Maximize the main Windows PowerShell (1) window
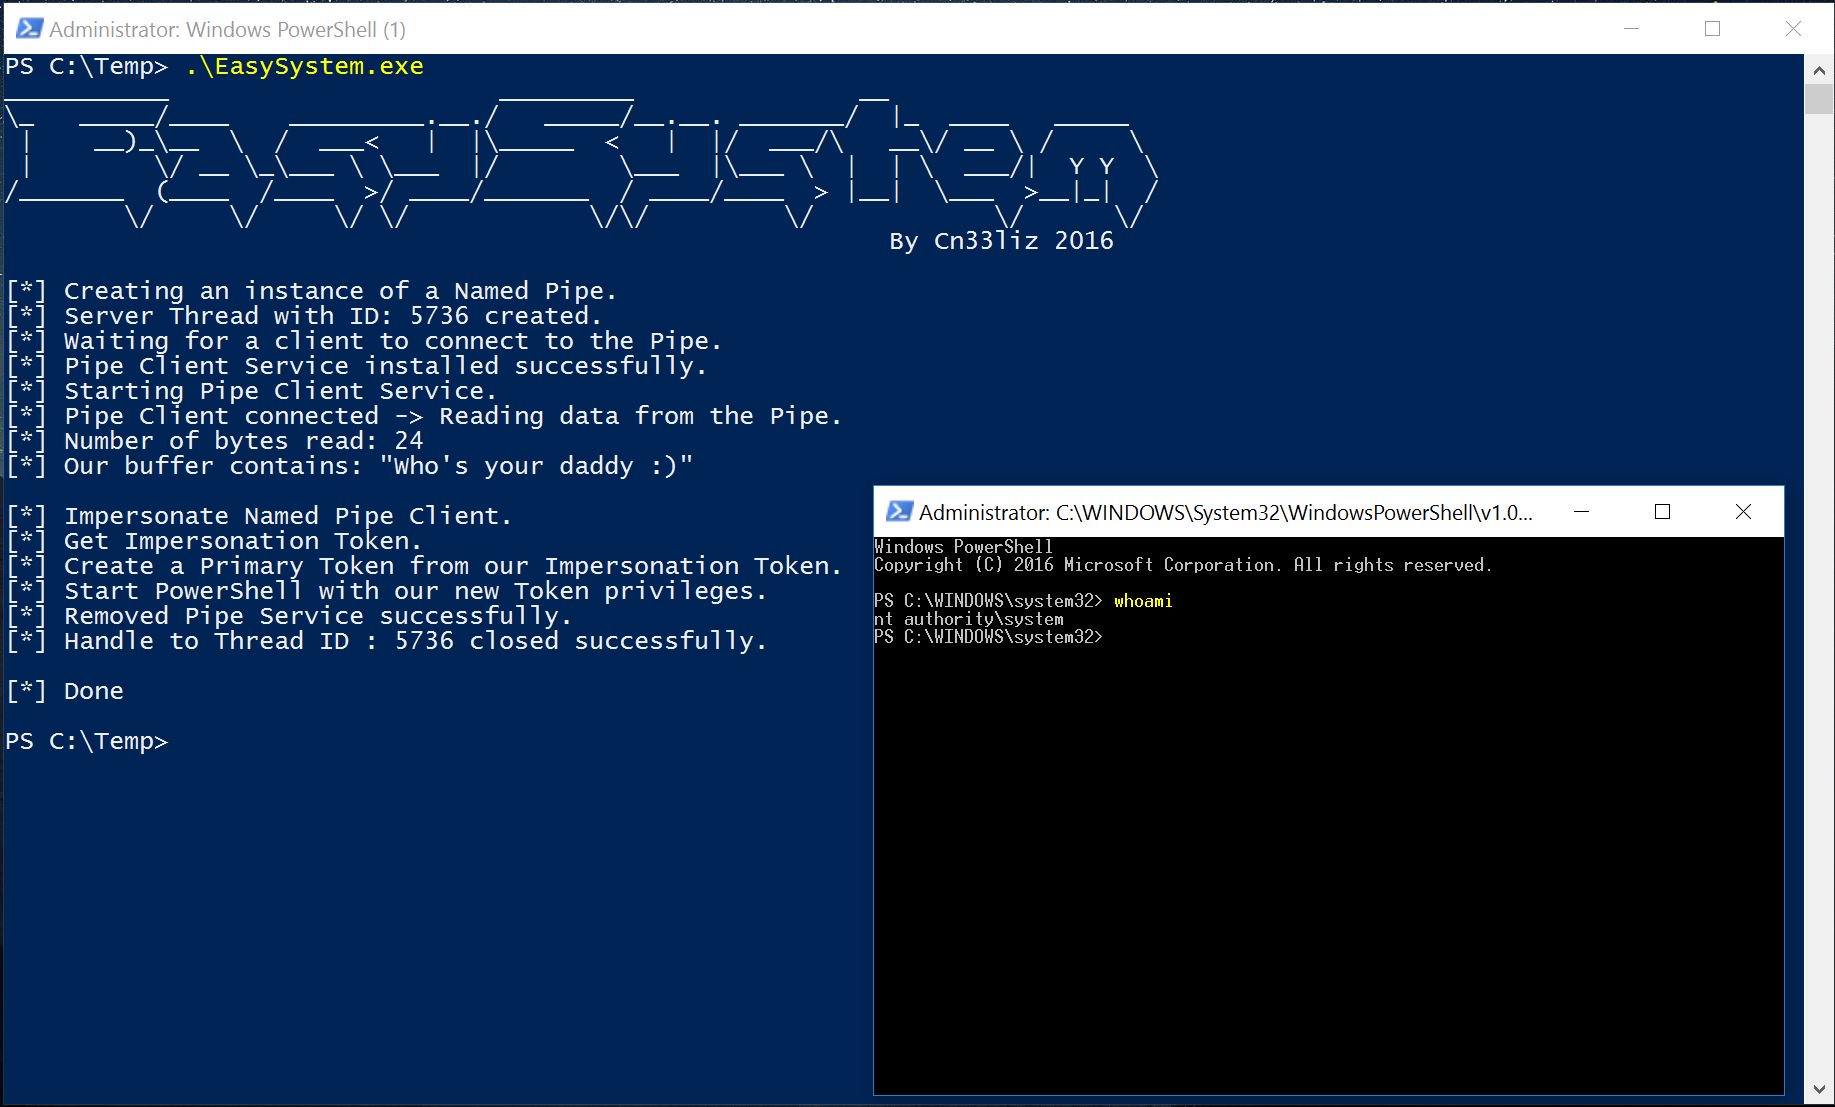 1712,29
